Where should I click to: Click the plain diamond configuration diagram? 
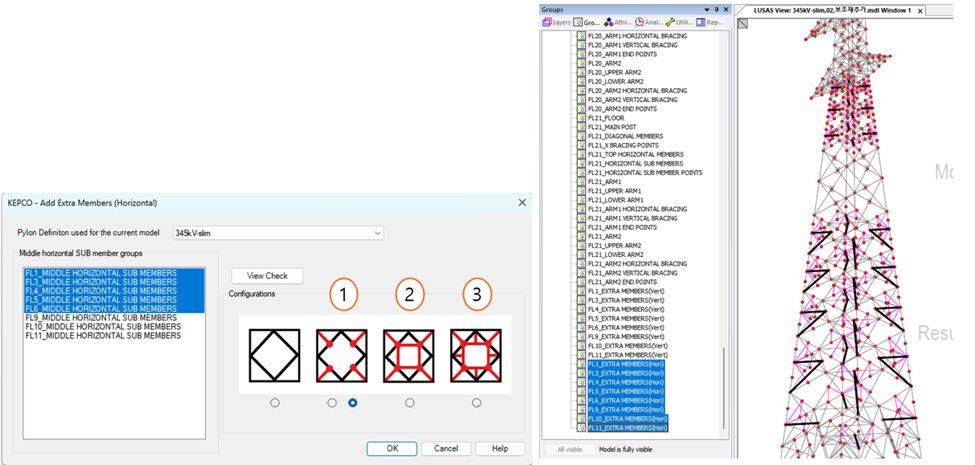[x=275, y=354]
